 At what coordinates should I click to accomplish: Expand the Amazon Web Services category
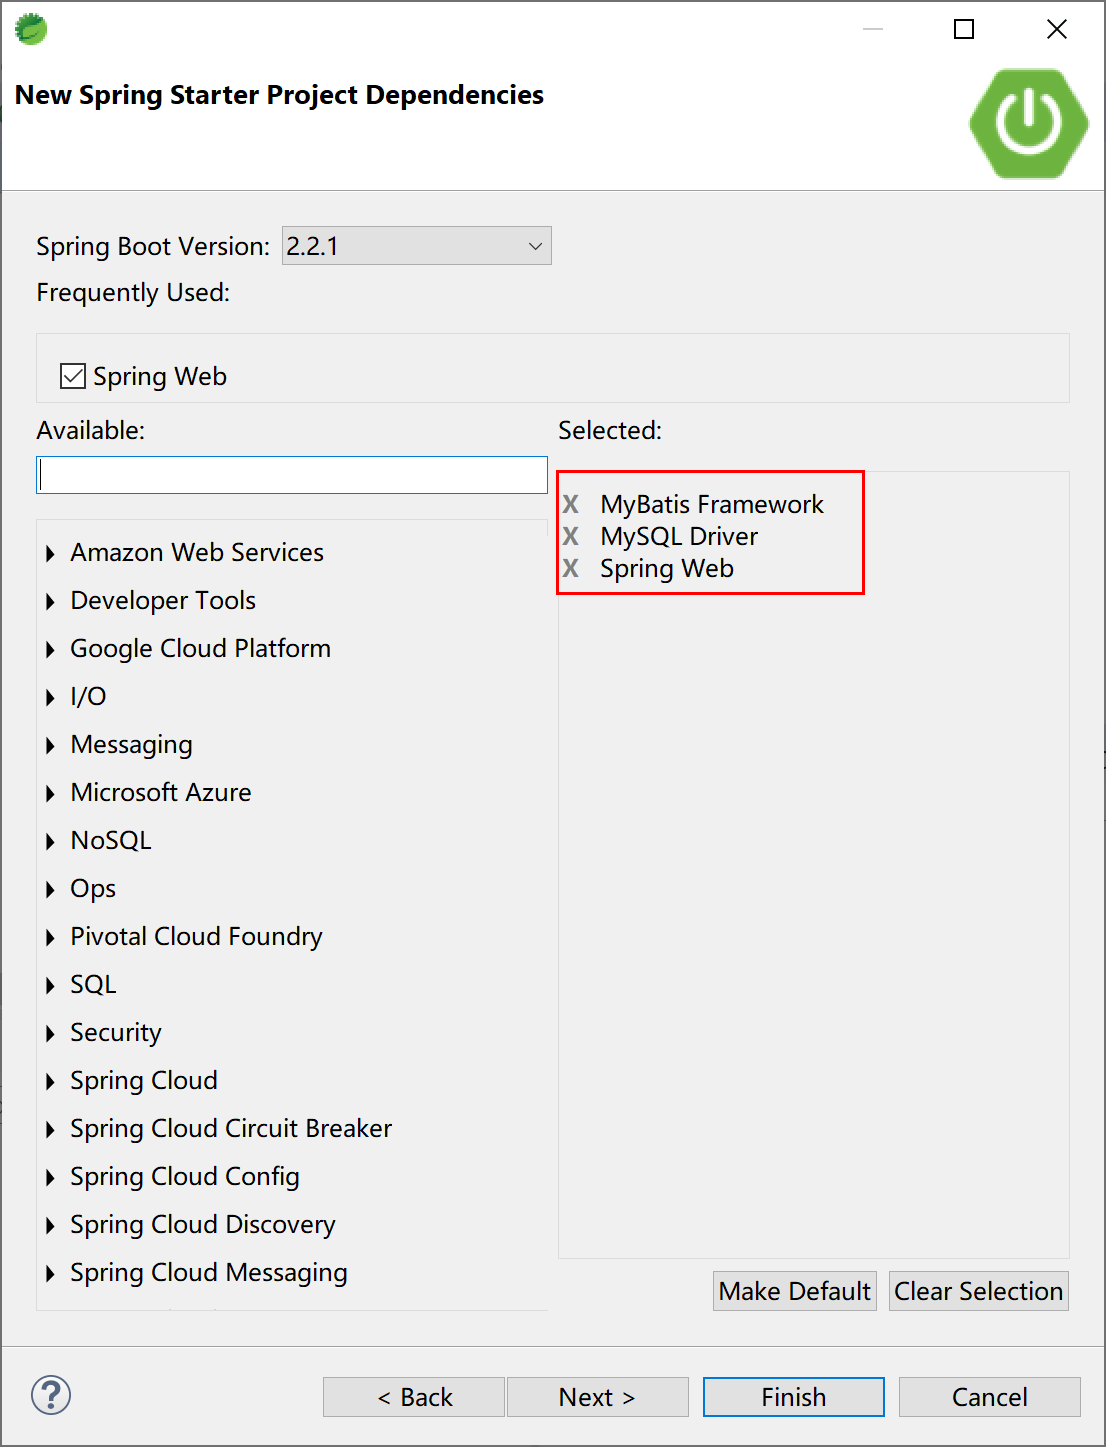click(x=50, y=553)
